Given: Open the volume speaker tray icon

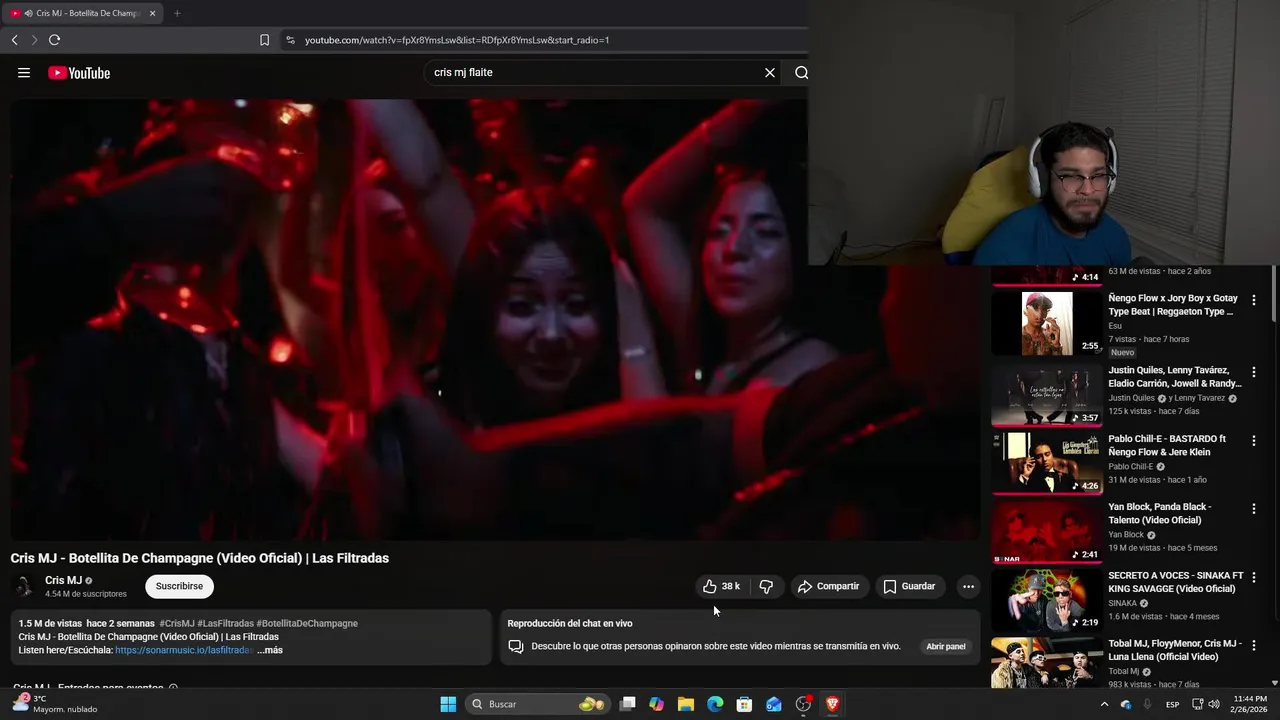Looking at the screenshot, I should pos(1213,704).
